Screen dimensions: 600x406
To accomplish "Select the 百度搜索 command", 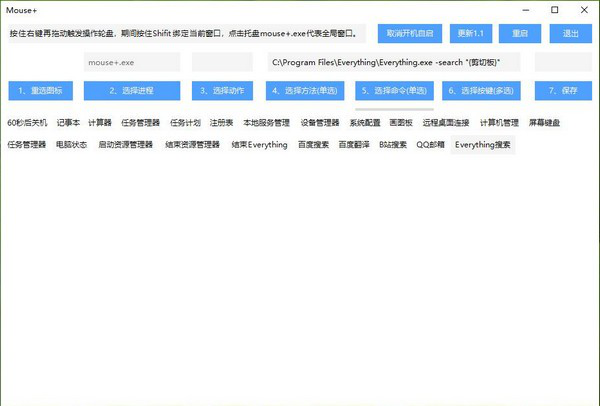I will click(313, 145).
